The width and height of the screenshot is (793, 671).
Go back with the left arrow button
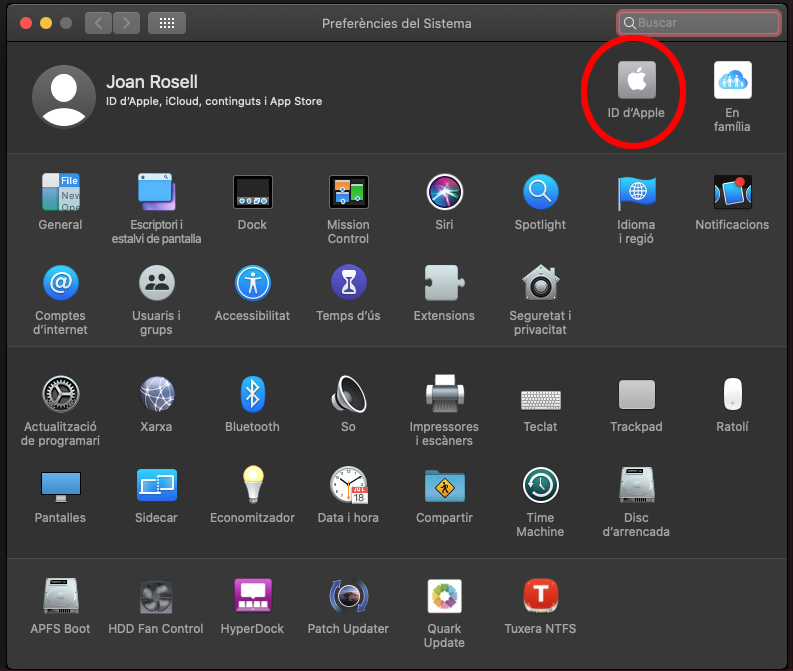tap(99, 22)
